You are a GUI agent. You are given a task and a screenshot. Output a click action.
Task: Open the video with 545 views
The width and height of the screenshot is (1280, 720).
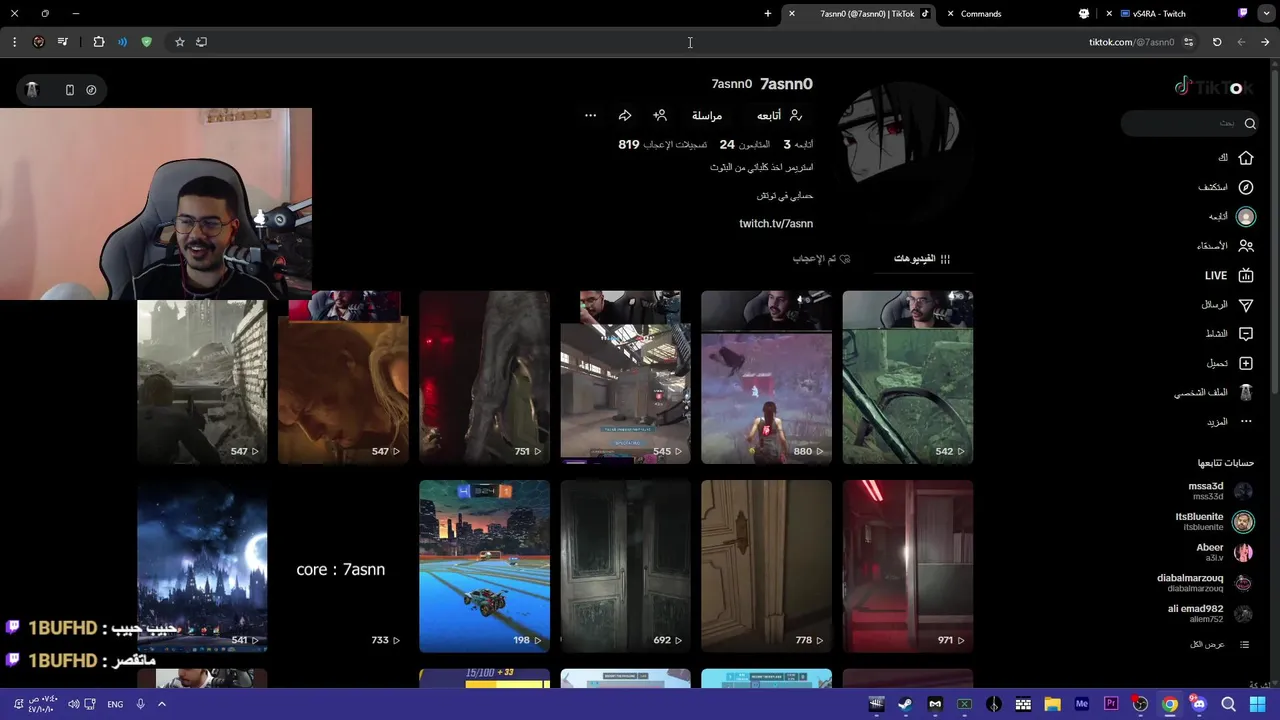coord(625,377)
